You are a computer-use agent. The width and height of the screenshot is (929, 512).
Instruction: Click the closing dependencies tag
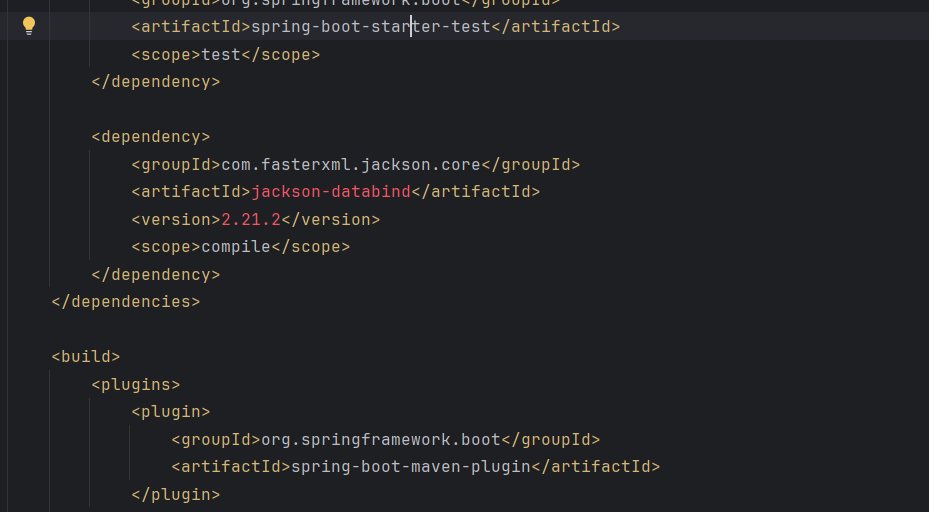125,301
